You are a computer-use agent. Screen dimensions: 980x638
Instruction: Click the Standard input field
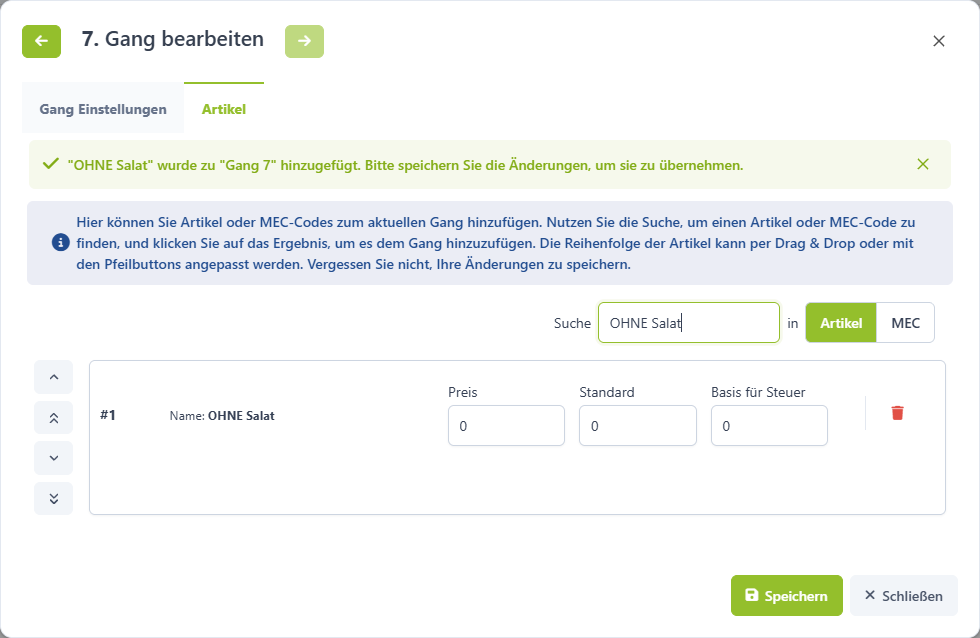(x=638, y=426)
